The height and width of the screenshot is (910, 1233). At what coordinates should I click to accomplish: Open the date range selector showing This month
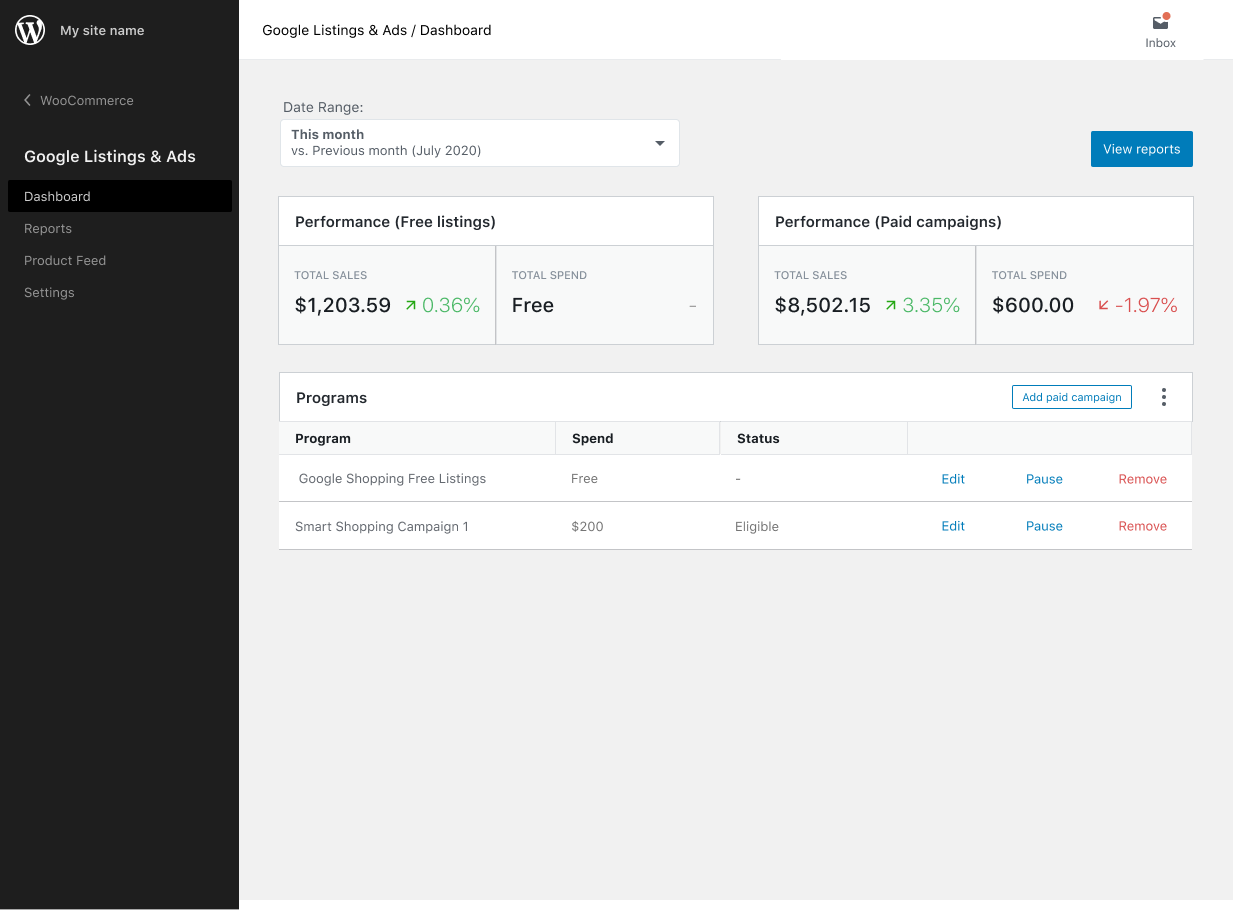480,142
